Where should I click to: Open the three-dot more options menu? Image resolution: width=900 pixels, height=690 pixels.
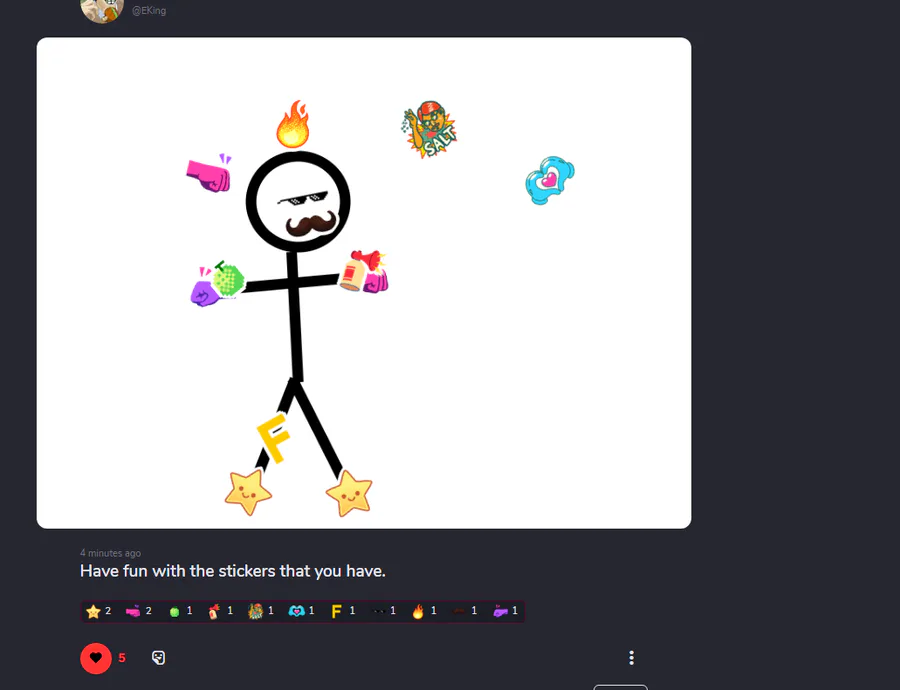click(x=631, y=658)
